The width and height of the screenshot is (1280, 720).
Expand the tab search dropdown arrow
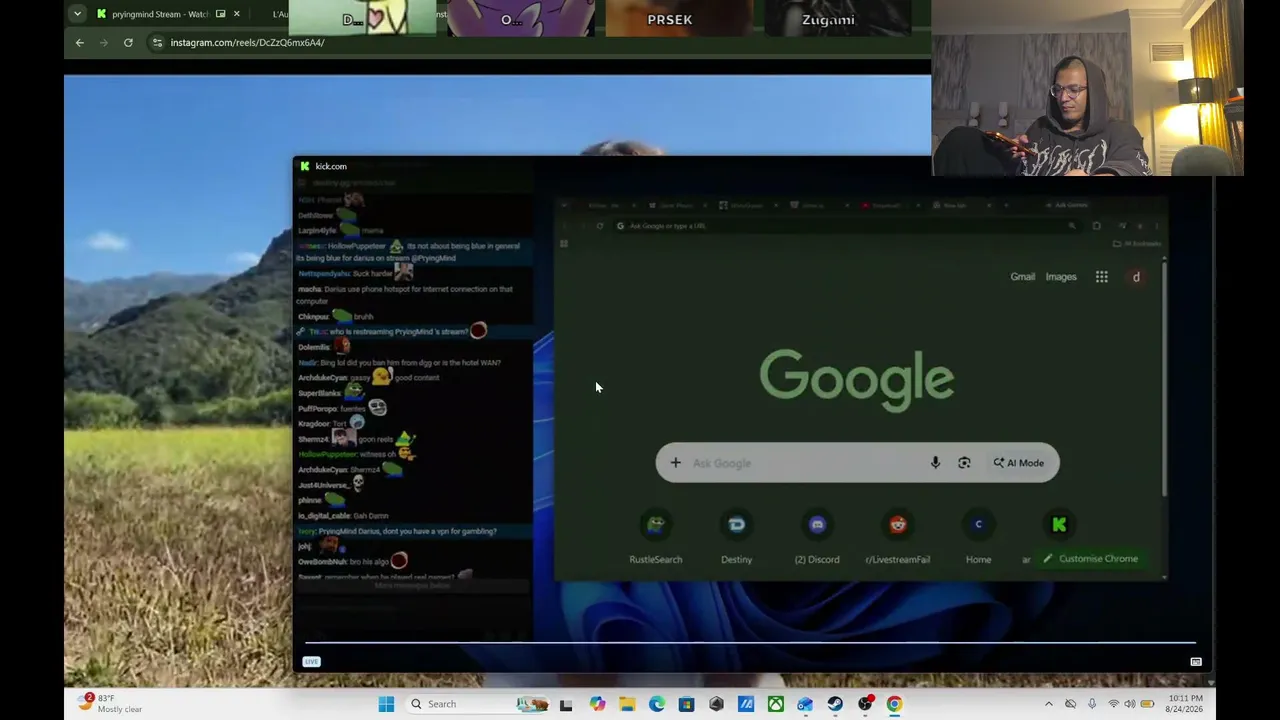coord(77,14)
